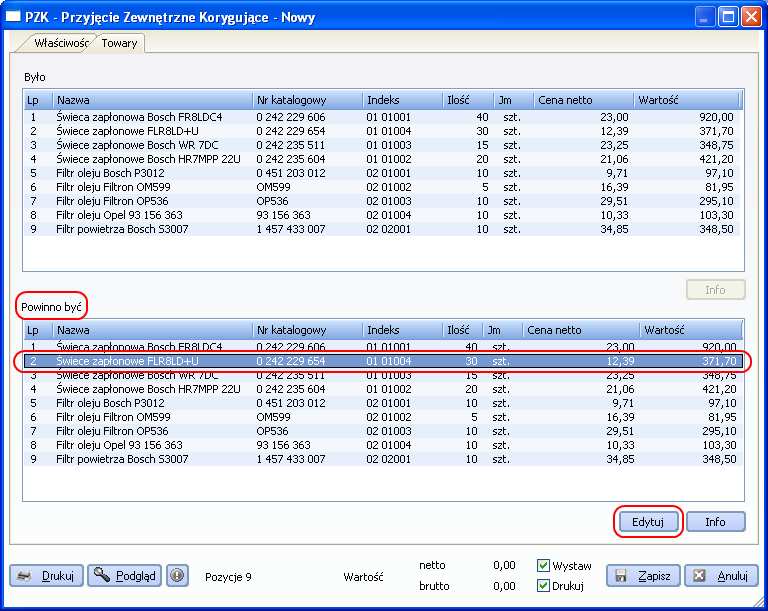Screen dimensions: 768x611
Task: Select Filtr oleju Filtron OM599 in Powinno być table
Action: pyautogui.click(x=384, y=417)
